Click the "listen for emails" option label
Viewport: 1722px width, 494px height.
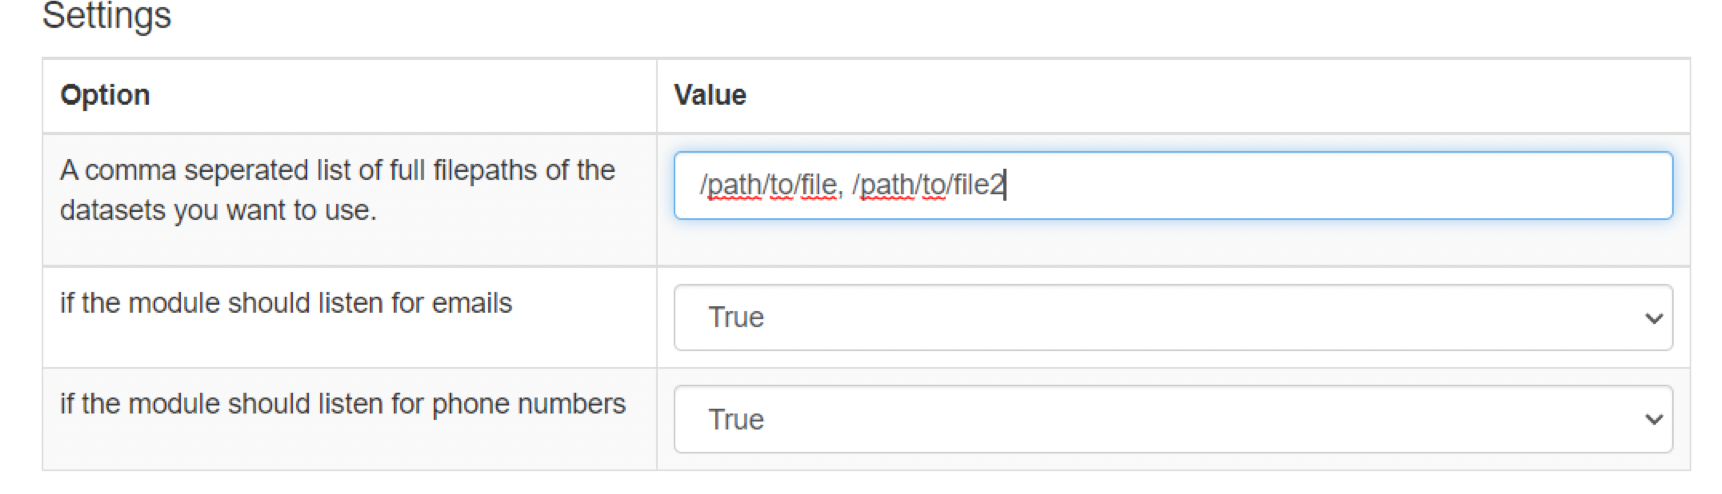tap(286, 303)
